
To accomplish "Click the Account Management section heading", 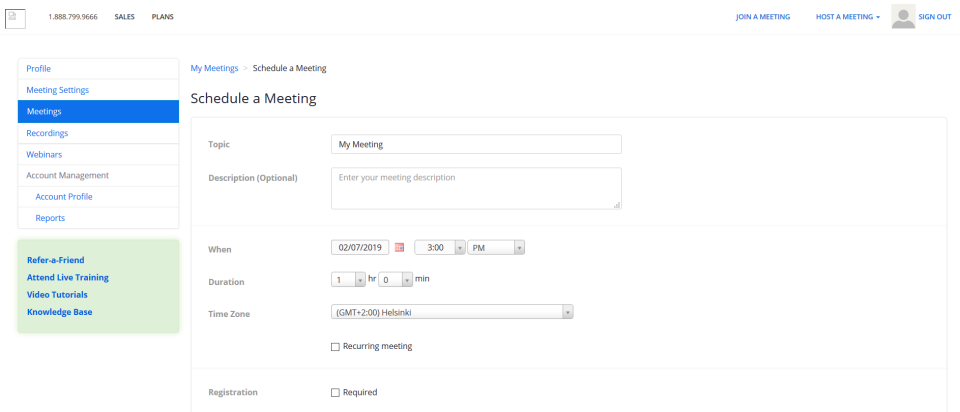I will [x=67, y=175].
